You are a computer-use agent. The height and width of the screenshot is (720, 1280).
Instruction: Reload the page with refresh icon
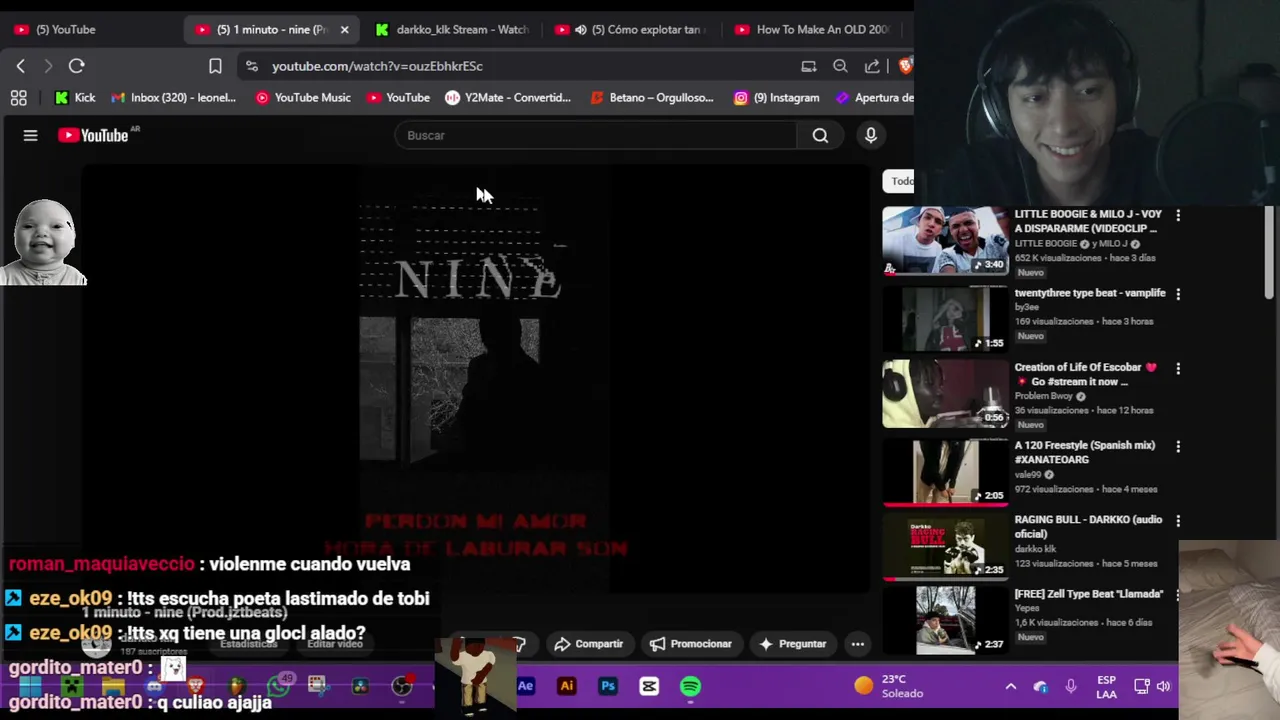click(76, 66)
